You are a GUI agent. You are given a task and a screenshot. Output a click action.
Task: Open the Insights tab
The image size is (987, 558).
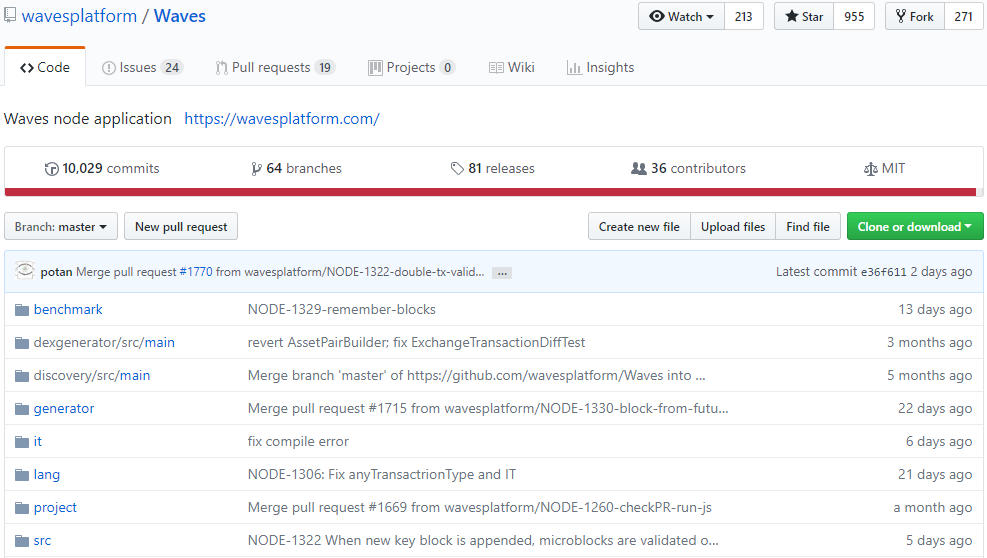coord(601,67)
